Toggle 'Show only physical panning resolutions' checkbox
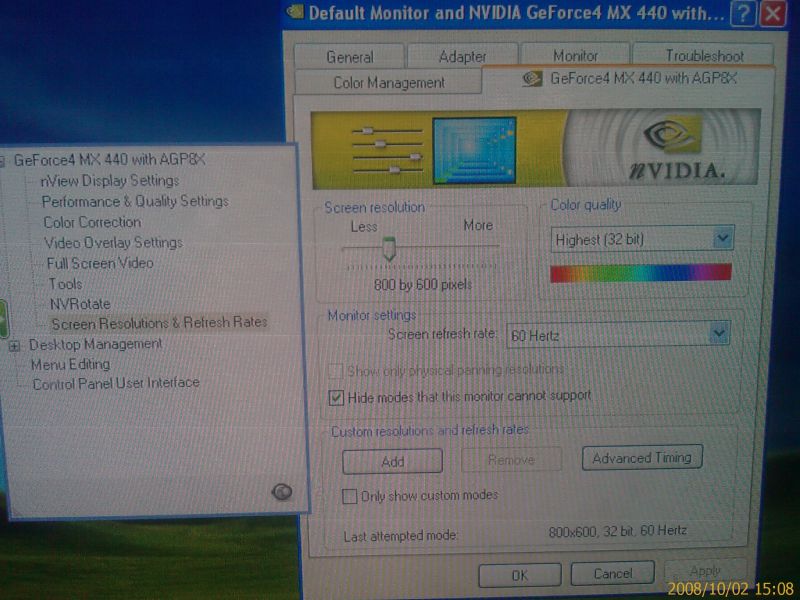The height and width of the screenshot is (600, 800). pyautogui.click(x=336, y=371)
